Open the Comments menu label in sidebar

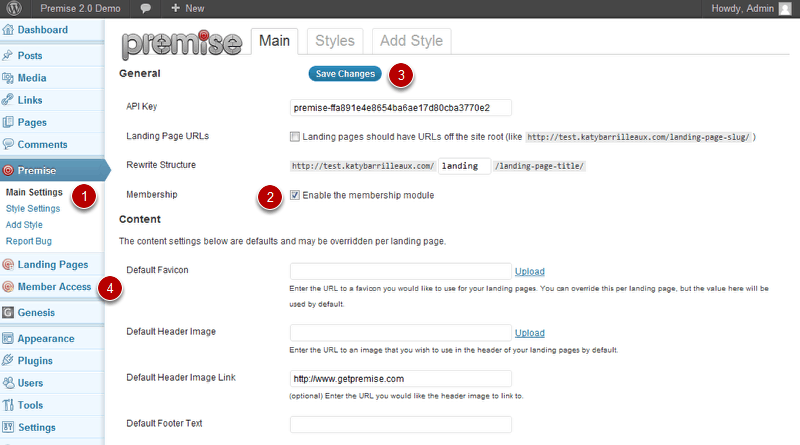tap(42, 144)
